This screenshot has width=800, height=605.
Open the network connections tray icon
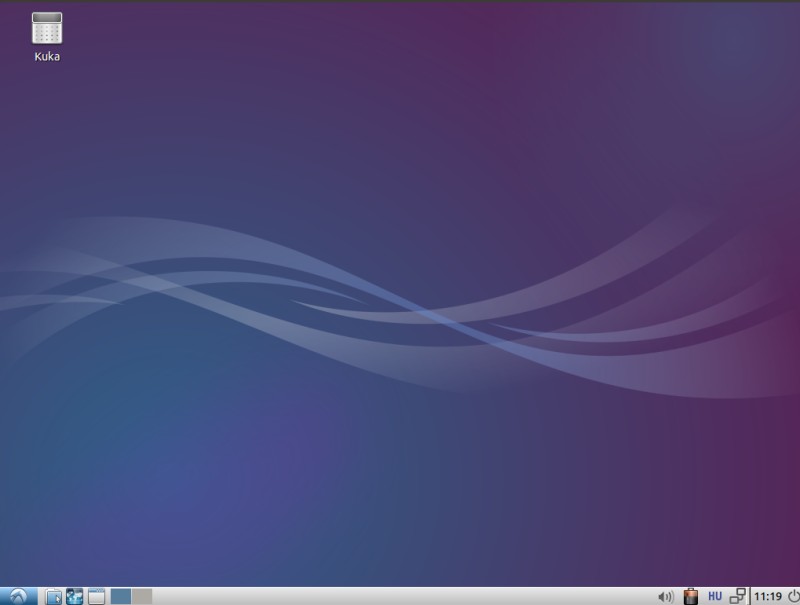(738, 596)
